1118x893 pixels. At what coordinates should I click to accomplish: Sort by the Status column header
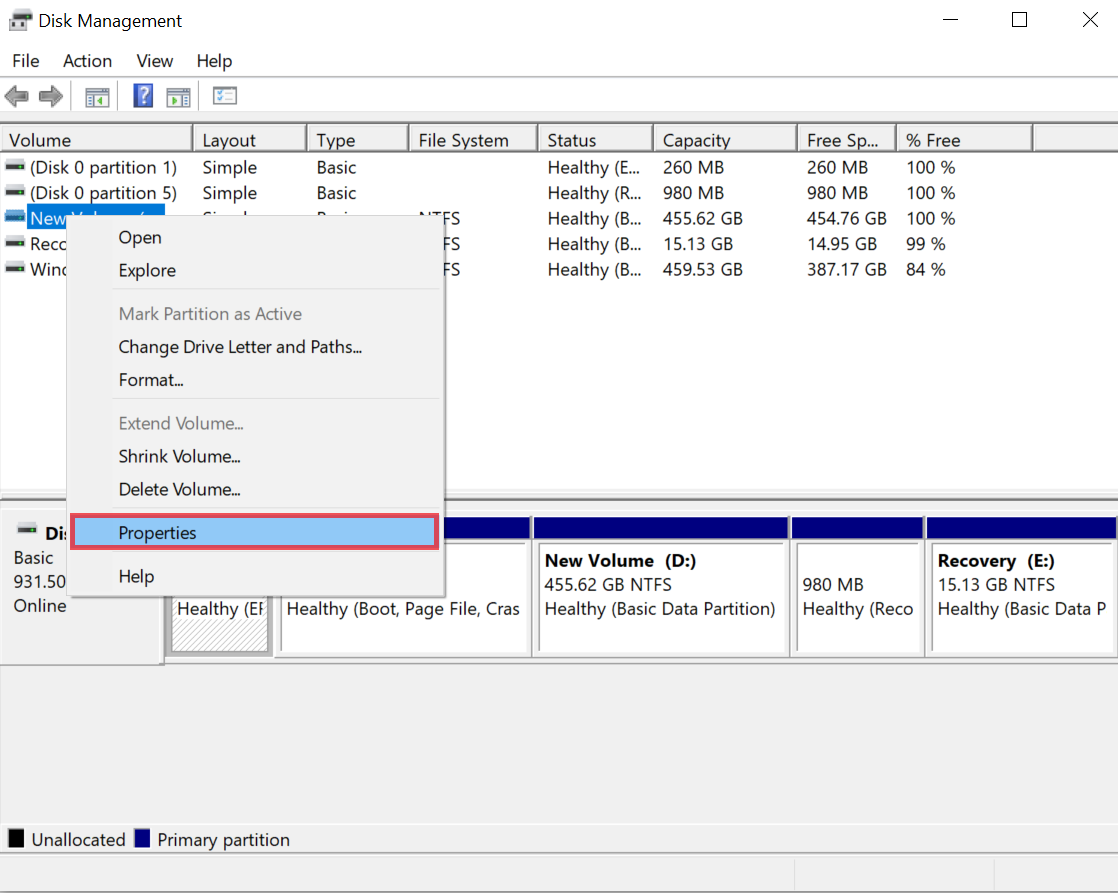(x=596, y=139)
